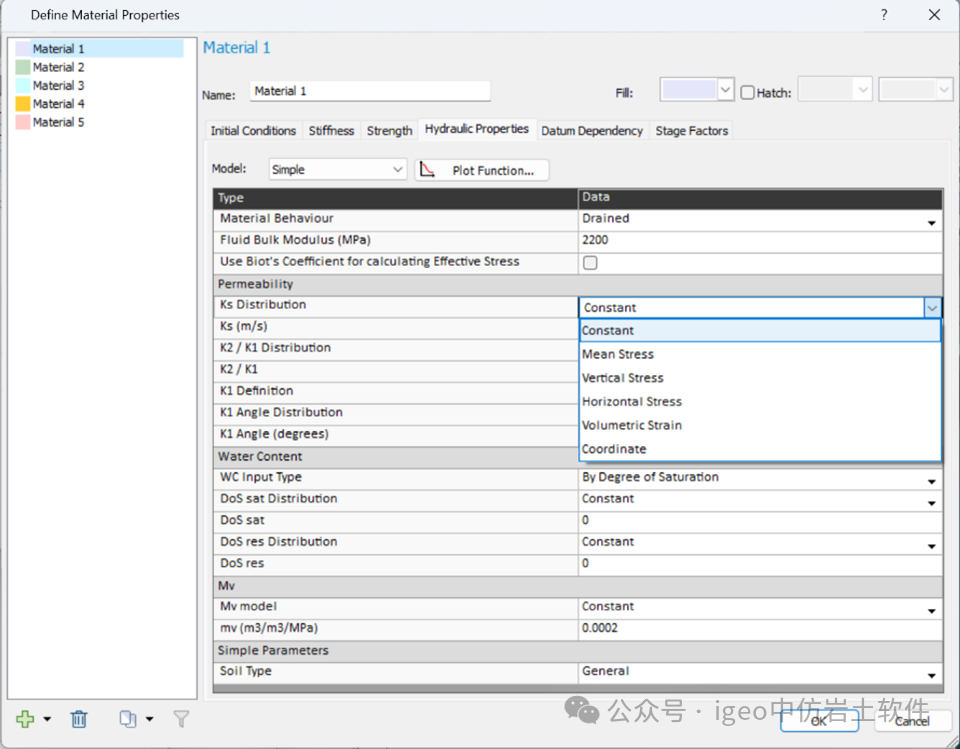
Task: Open the Fill color swatch picker
Action: (x=697, y=90)
